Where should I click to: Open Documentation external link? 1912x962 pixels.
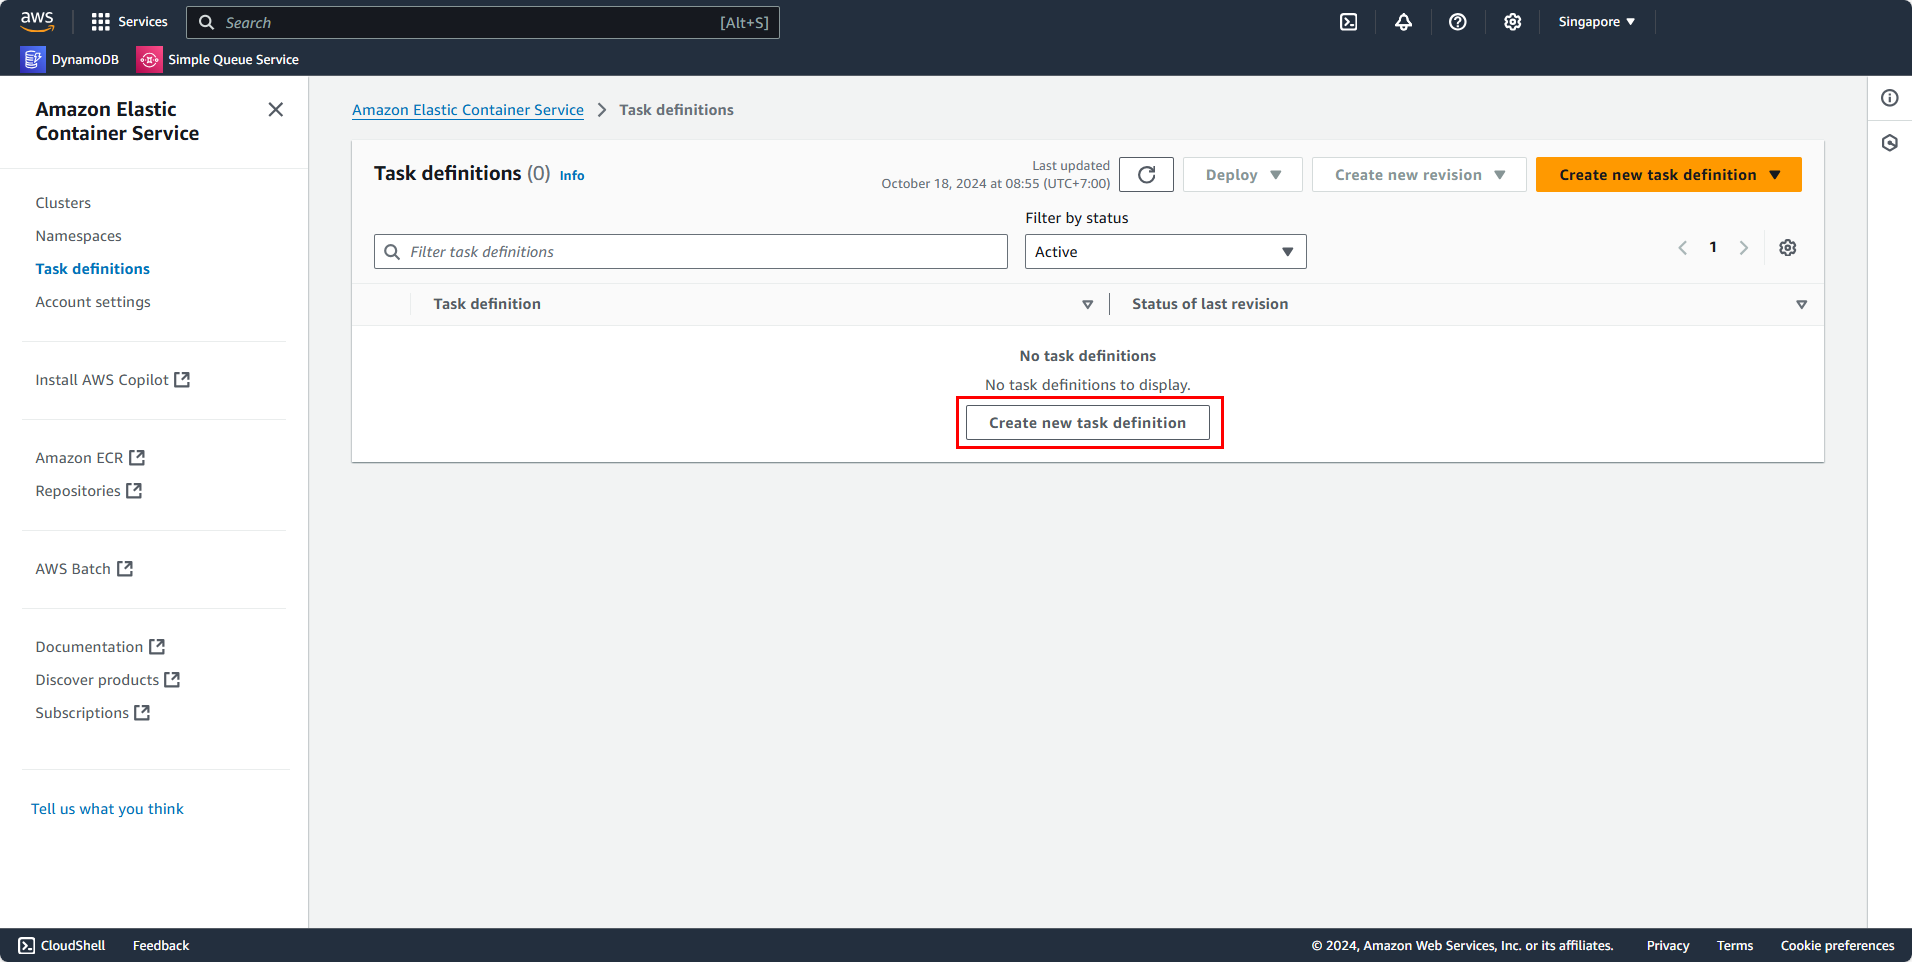tap(100, 647)
